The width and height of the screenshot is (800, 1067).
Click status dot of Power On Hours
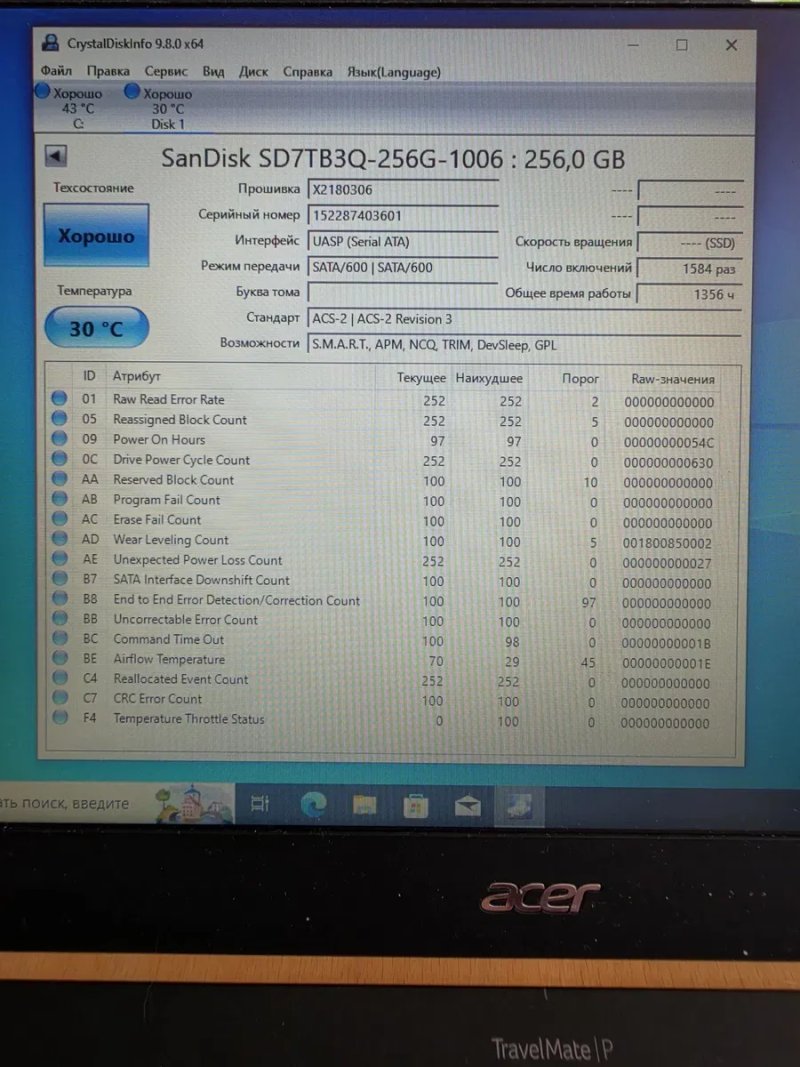[x=59, y=438]
